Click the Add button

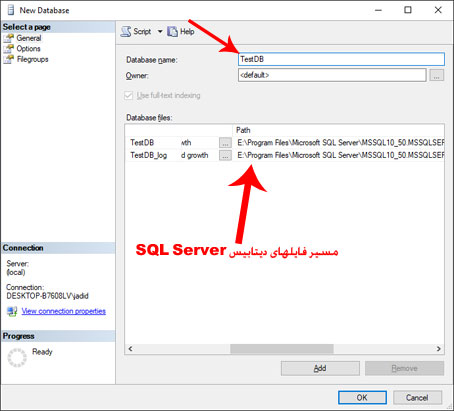(320, 368)
